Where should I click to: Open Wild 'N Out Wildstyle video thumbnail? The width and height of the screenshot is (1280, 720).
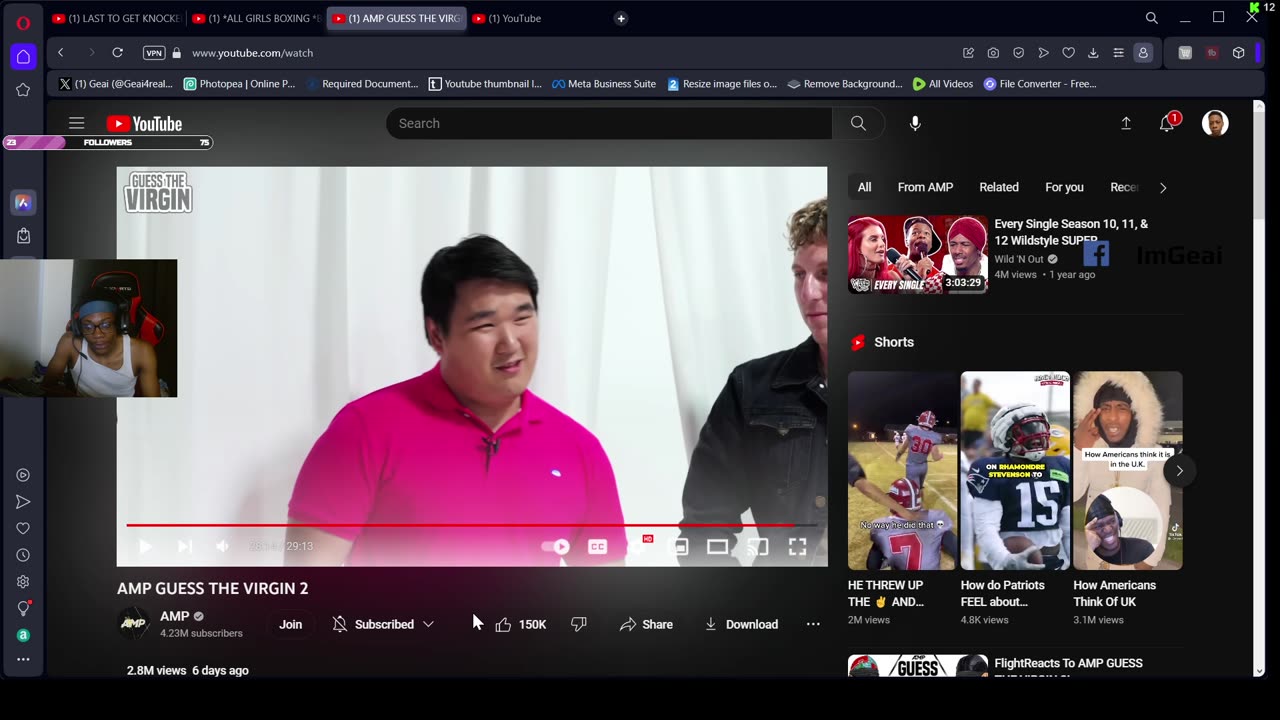click(x=918, y=254)
